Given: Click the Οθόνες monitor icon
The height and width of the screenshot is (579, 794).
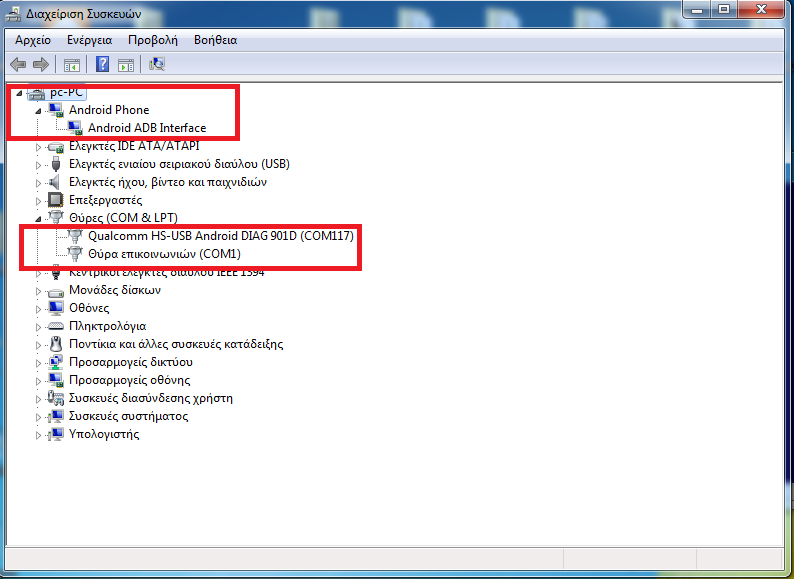Looking at the screenshot, I should point(56,308).
